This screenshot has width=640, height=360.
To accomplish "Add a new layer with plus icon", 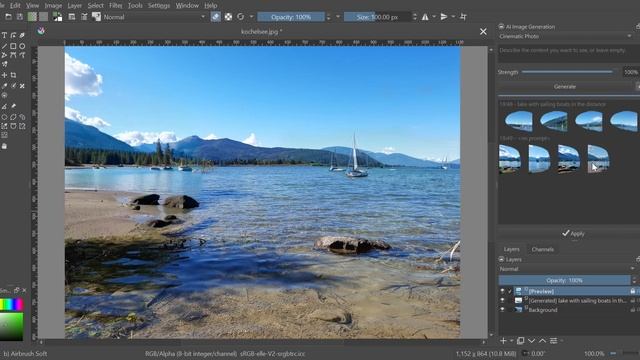I will point(503,340).
